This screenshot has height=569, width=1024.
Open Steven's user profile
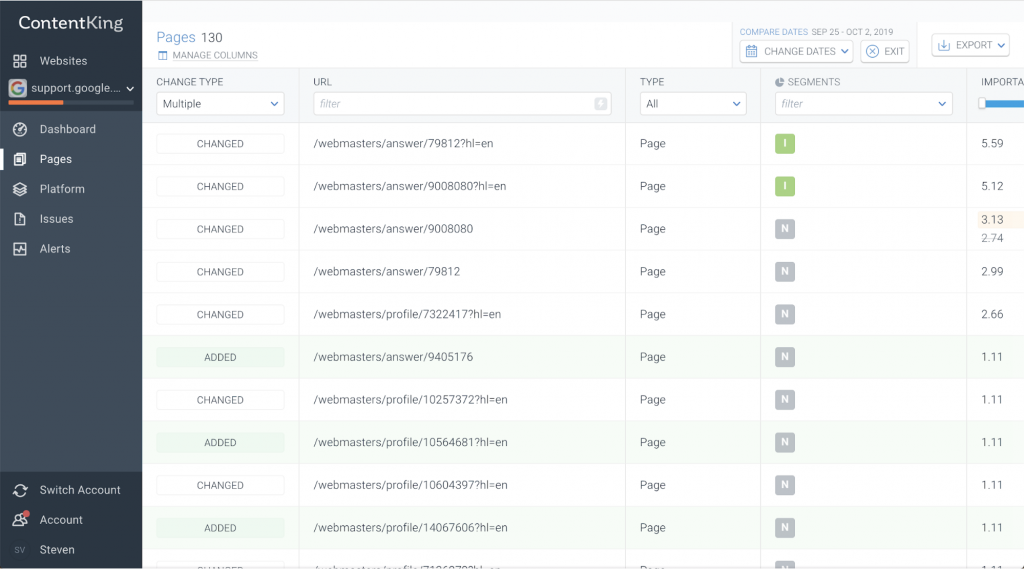(x=57, y=550)
